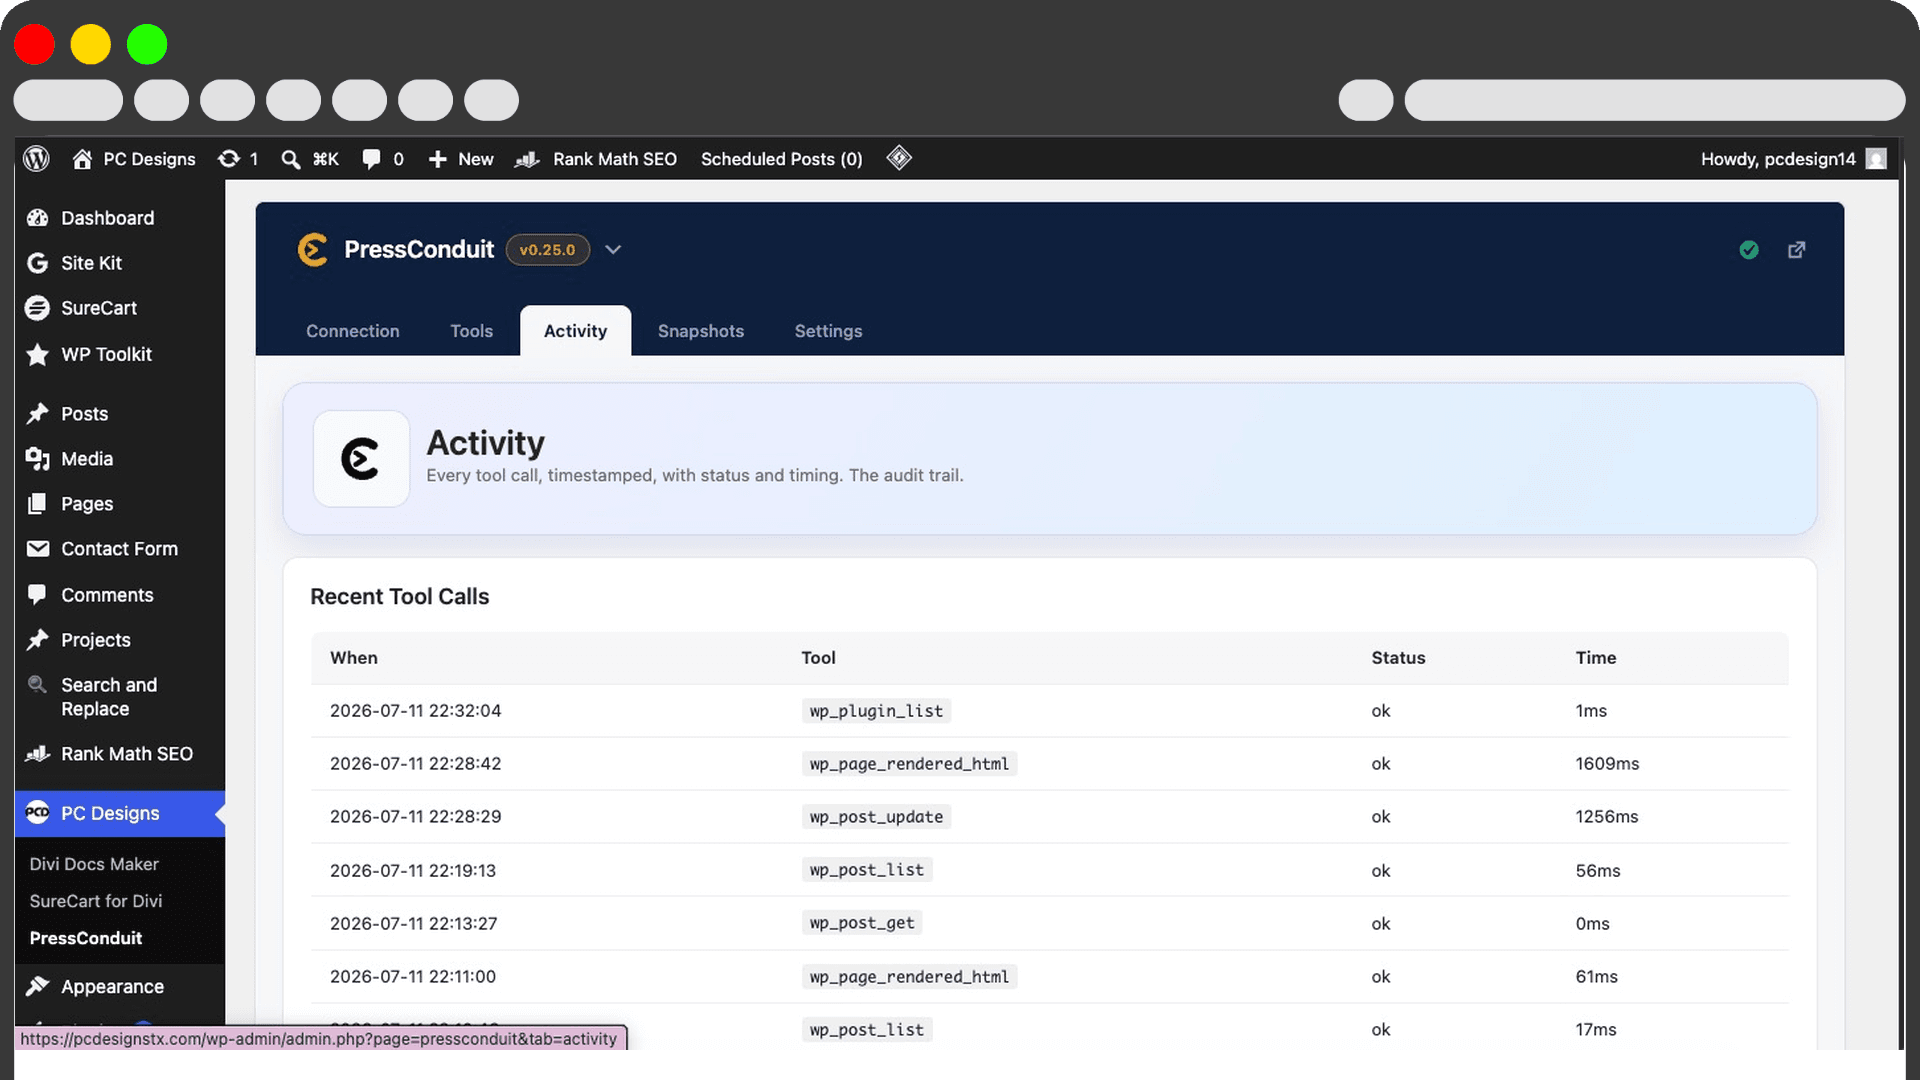
Task: Click wp_post_list in the 22:19:13 row
Action: [x=867, y=870]
